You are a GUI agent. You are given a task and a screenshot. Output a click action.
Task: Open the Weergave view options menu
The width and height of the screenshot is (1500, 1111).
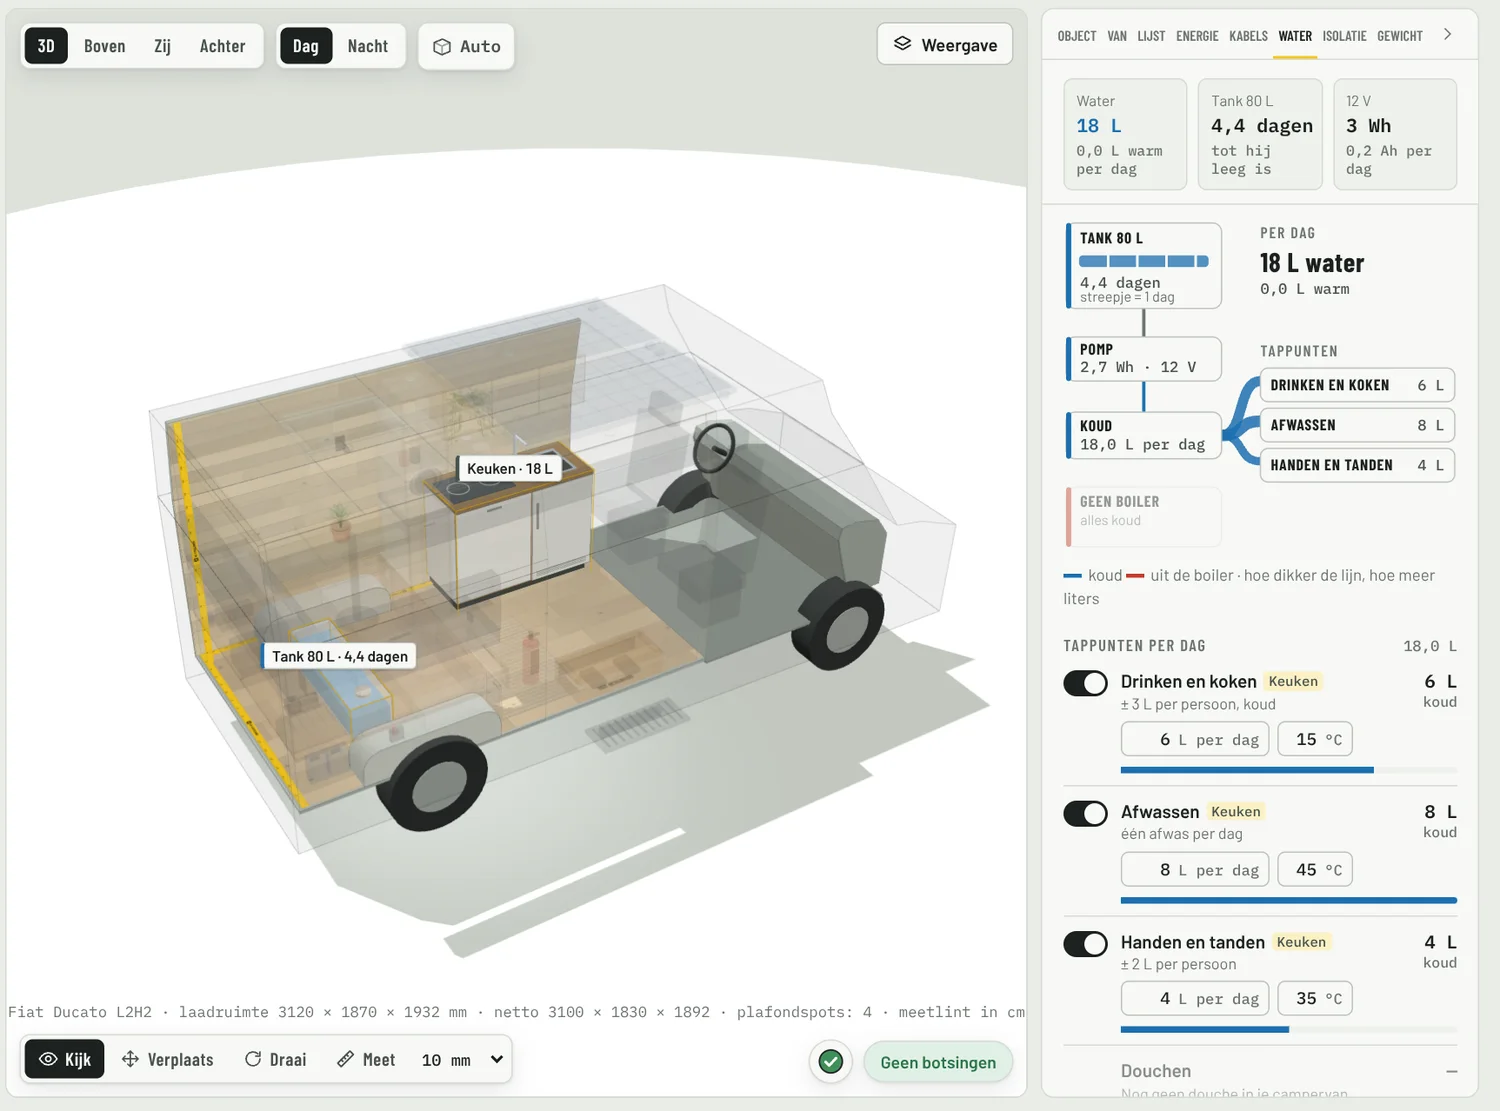(945, 44)
